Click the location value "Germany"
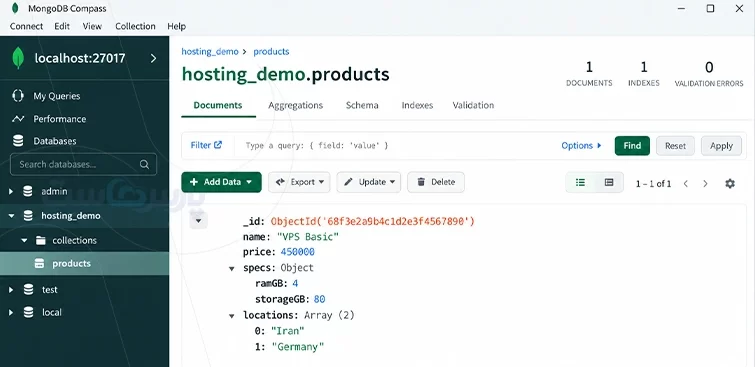Screen dimensions: 755x367 [297, 347]
